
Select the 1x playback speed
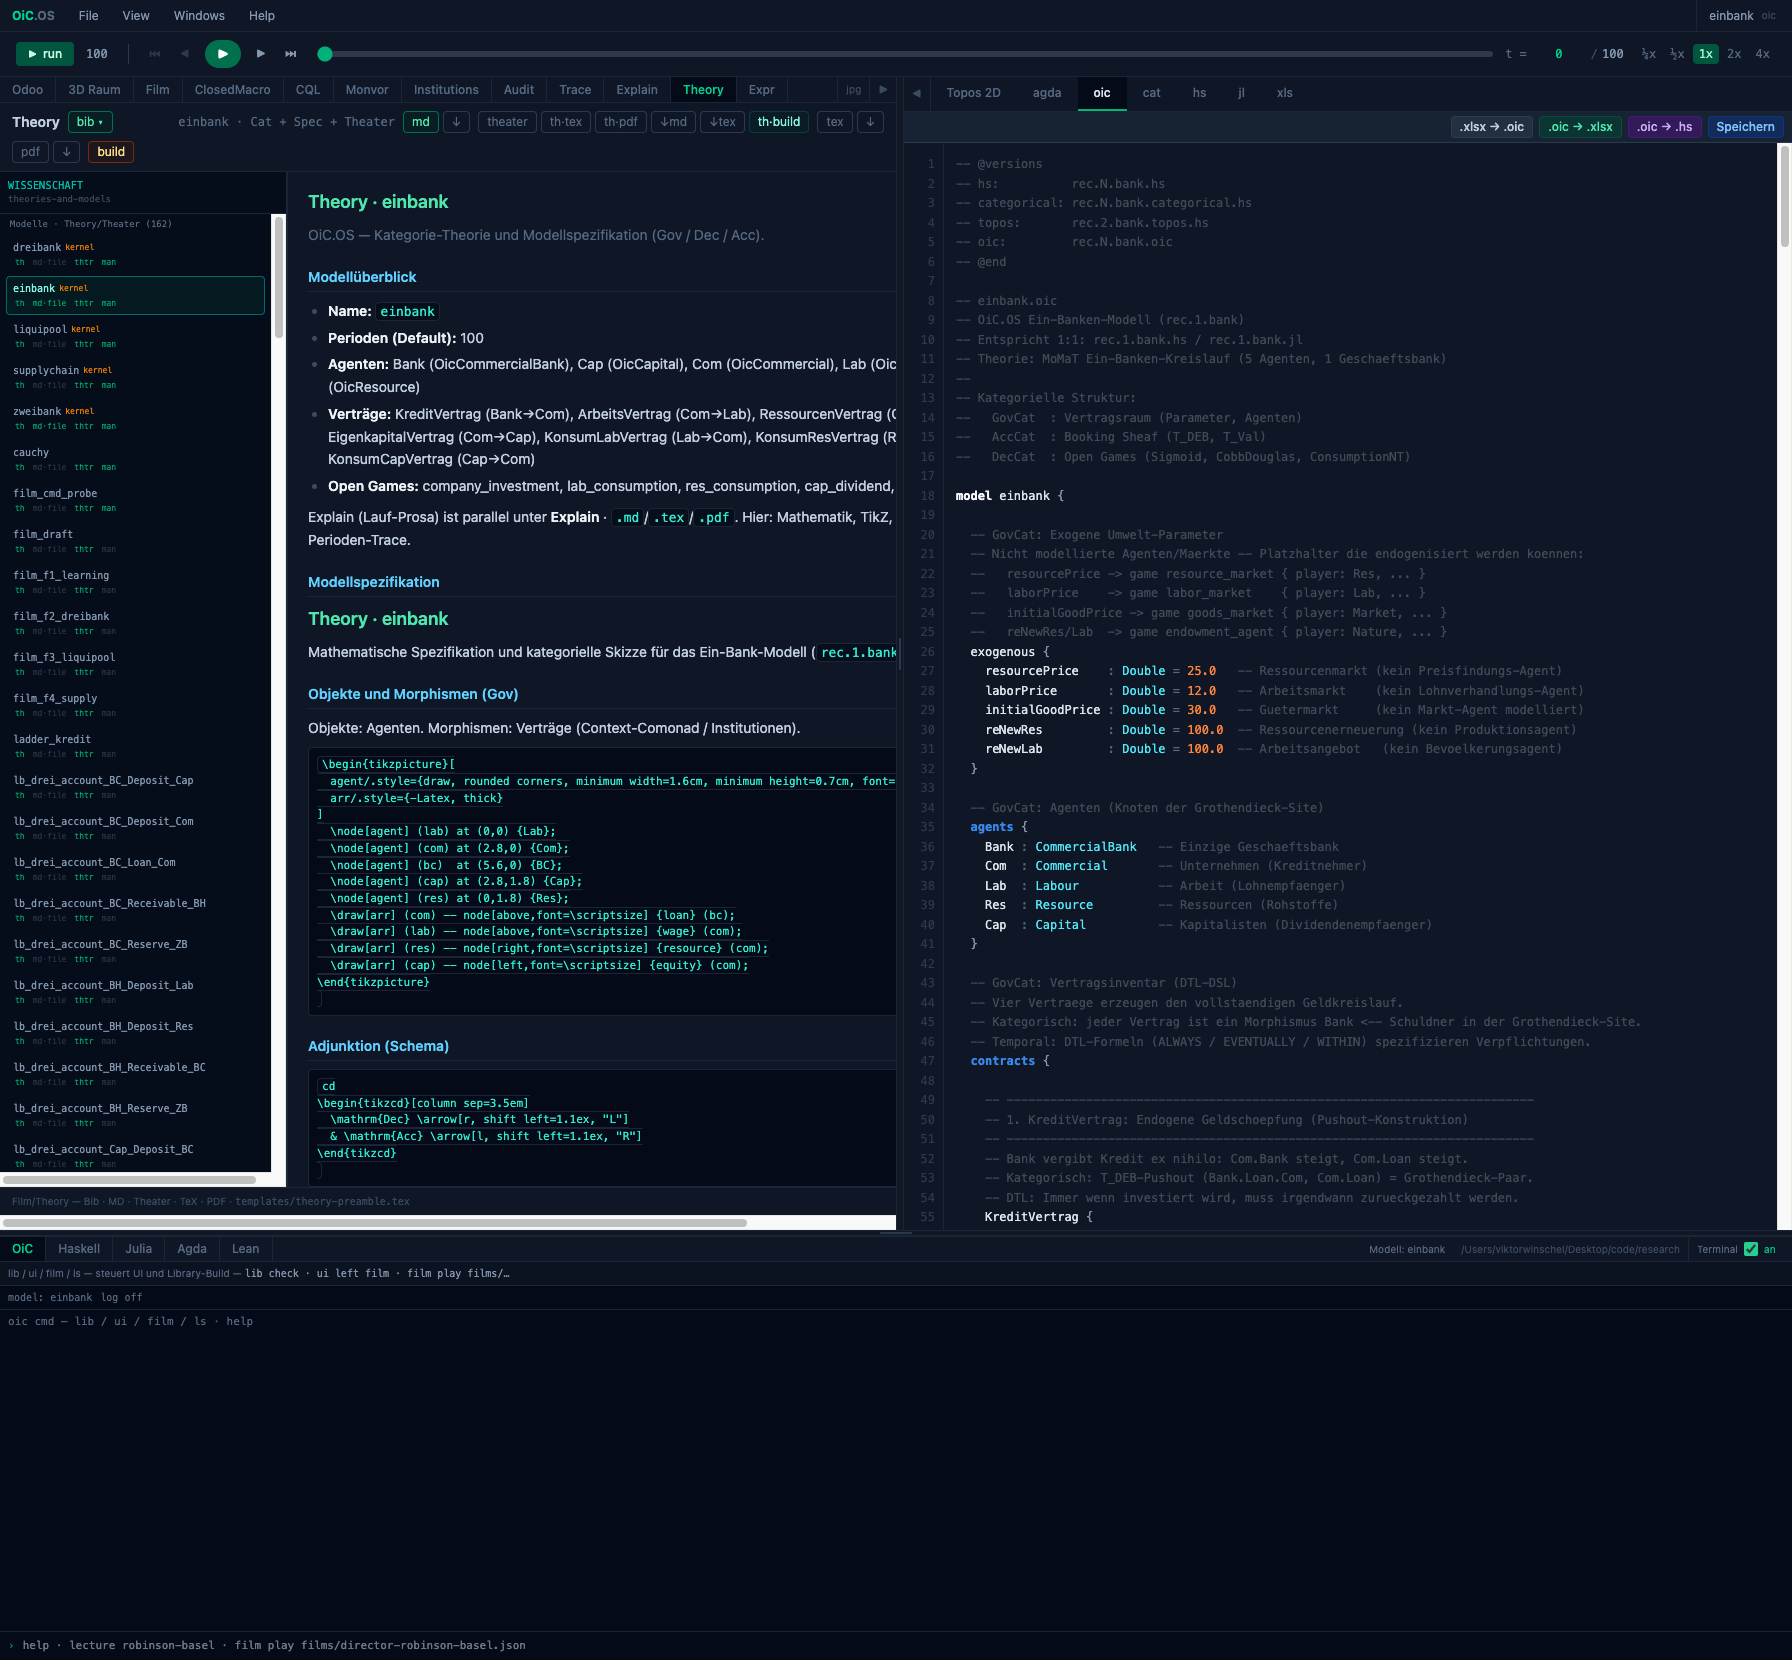click(x=1706, y=54)
